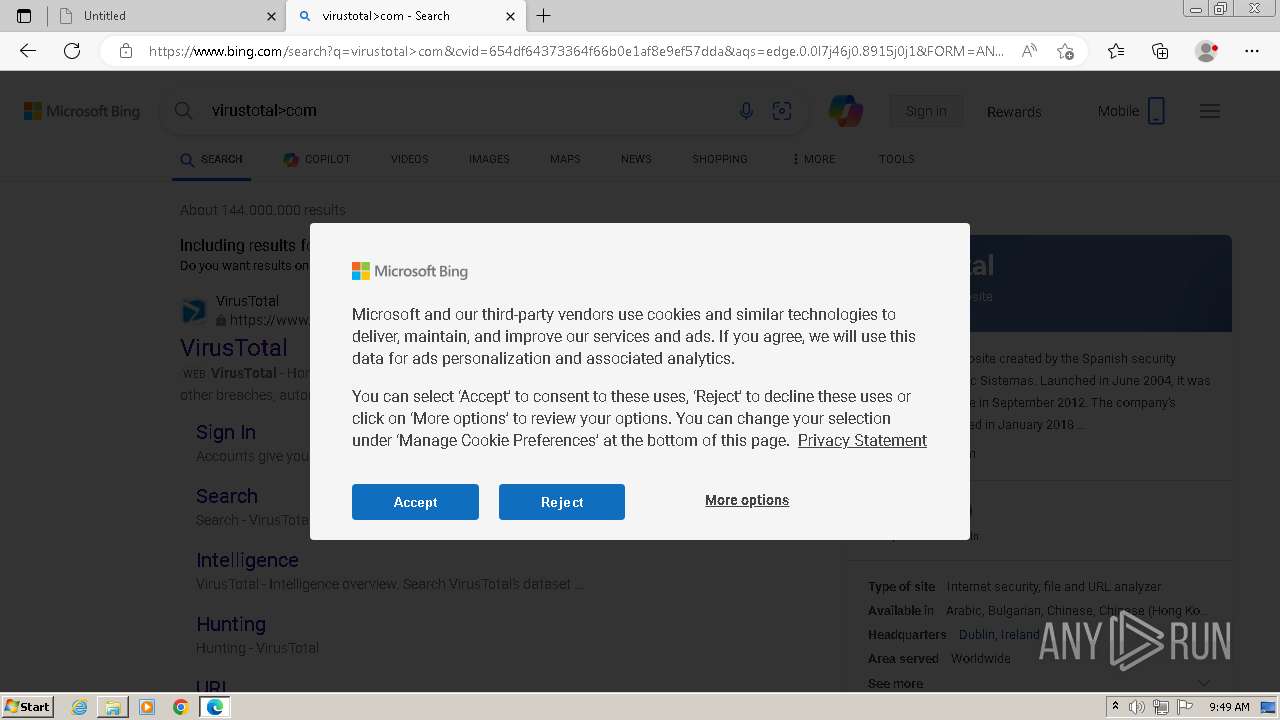Open Rewards

(x=1014, y=112)
